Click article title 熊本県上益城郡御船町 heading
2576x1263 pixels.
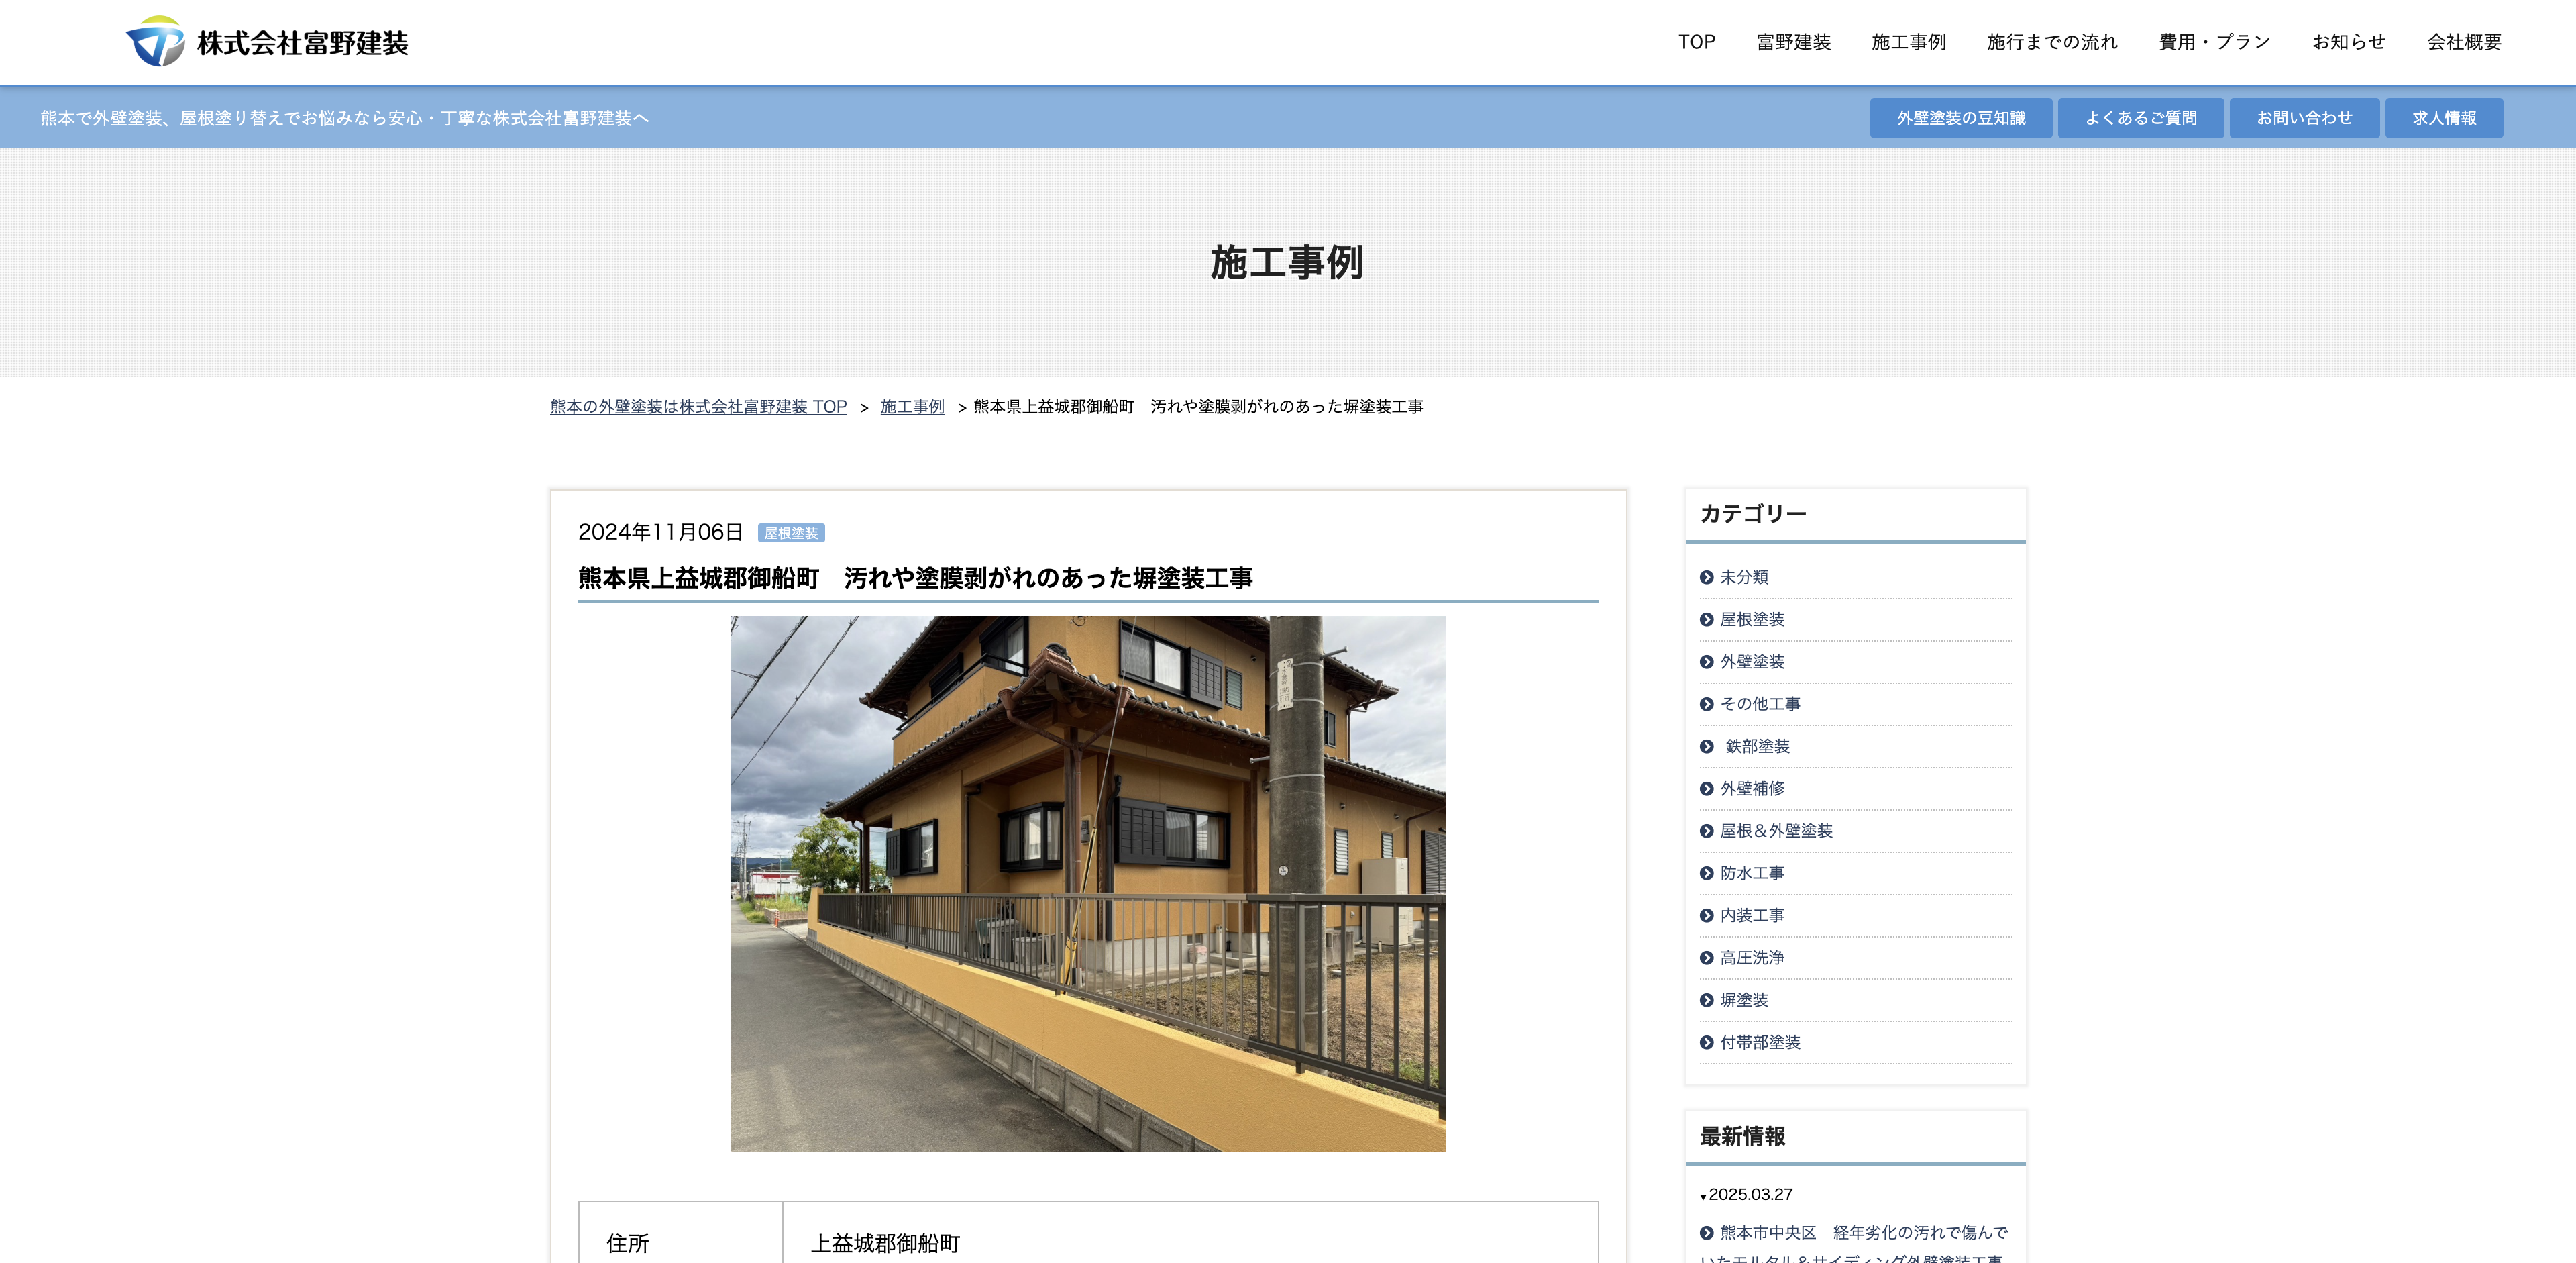coord(915,578)
